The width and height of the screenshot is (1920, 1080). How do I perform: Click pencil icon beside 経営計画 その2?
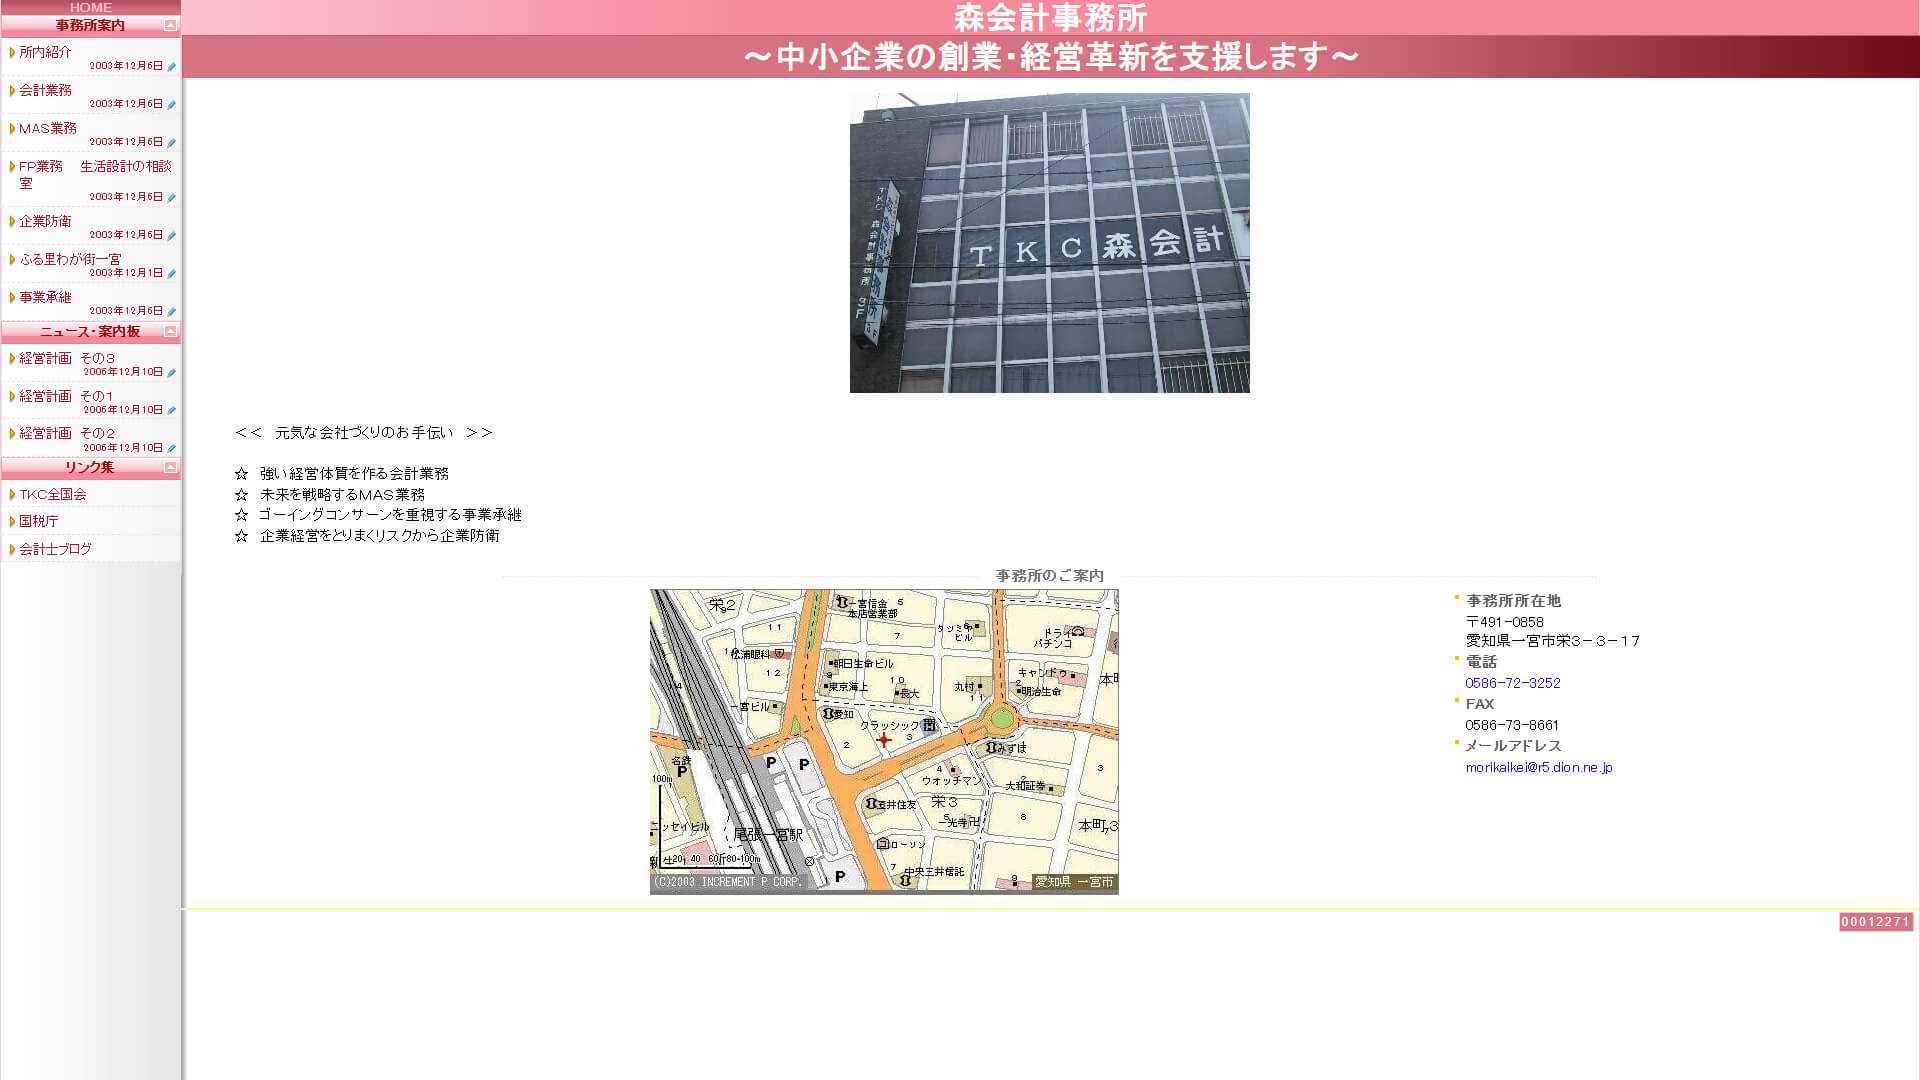click(171, 449)
